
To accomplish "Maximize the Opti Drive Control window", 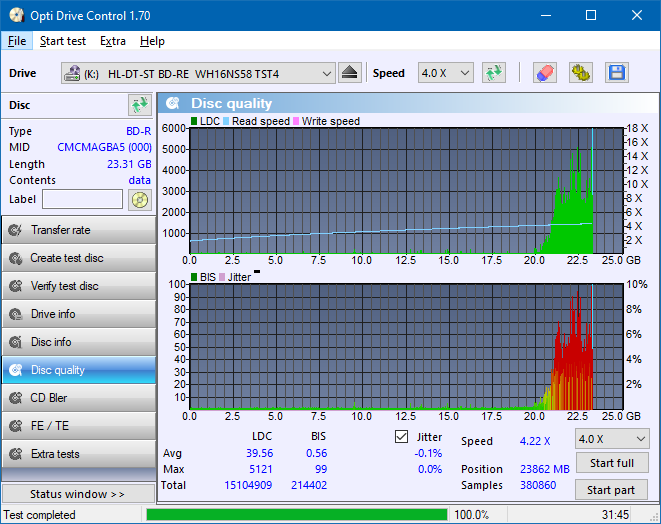I will pyautogui.click(x=591, y=16).
